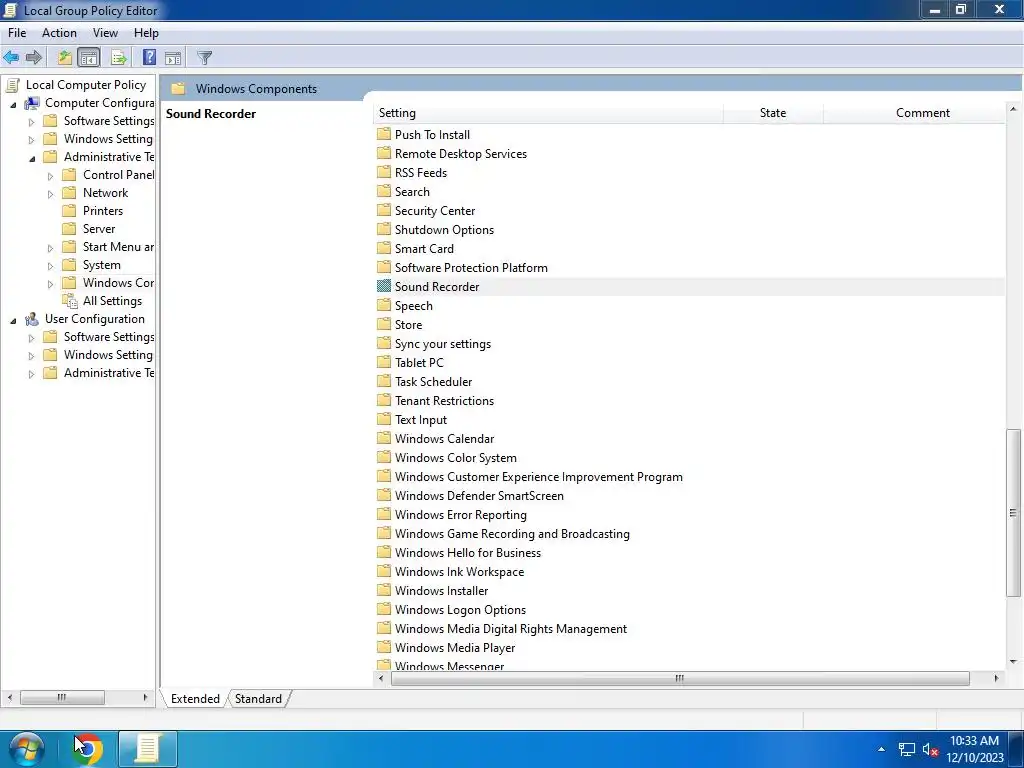Click the horizontal scrollbar thumb in list
The height and width of the screenshot is (768, 1024).
tap(680, 678)
